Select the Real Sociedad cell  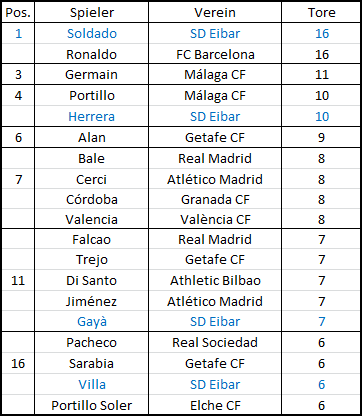point(215,342)
